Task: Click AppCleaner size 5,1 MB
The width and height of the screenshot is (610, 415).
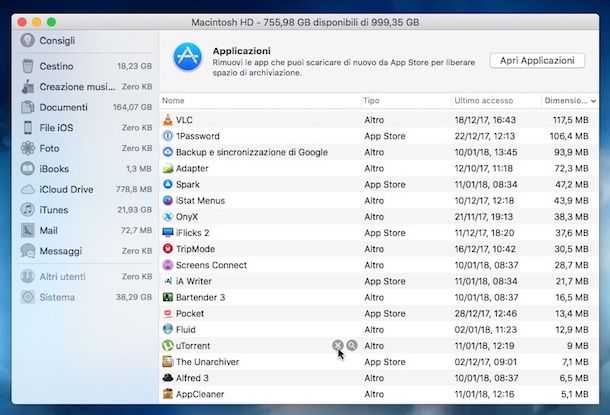Action: (575, 394)
